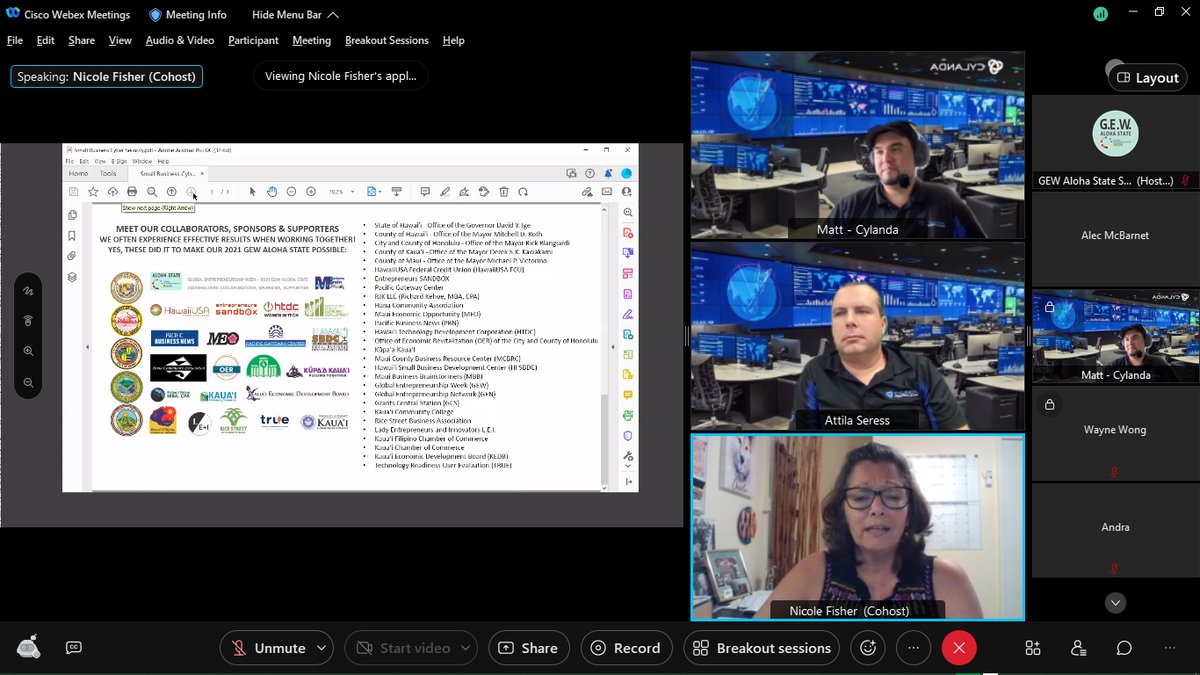1200x675 pixels.
Task: Open Acrobat E-Sign menu
Action: click(119, 160)
